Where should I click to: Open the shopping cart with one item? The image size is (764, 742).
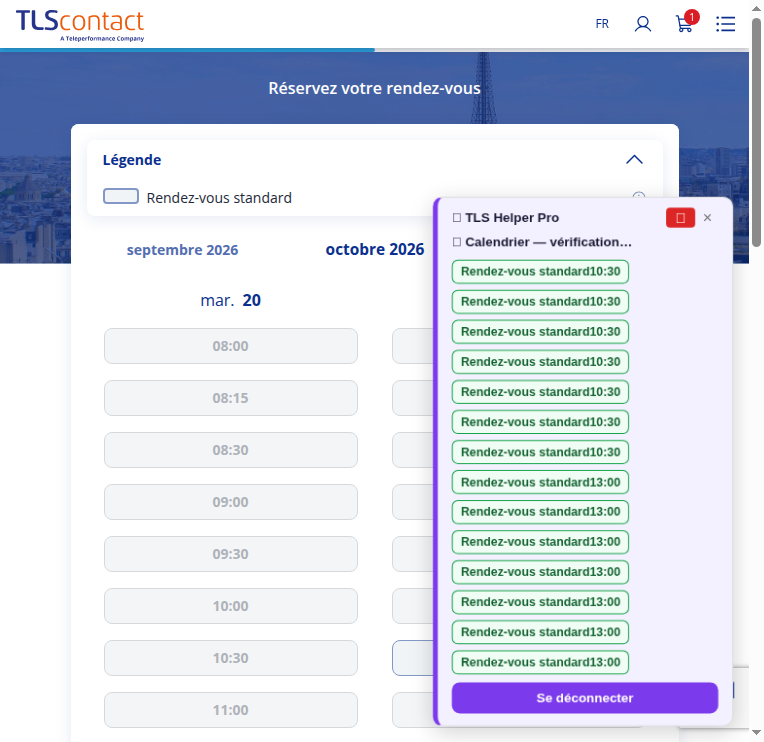[x=687, y=22]
